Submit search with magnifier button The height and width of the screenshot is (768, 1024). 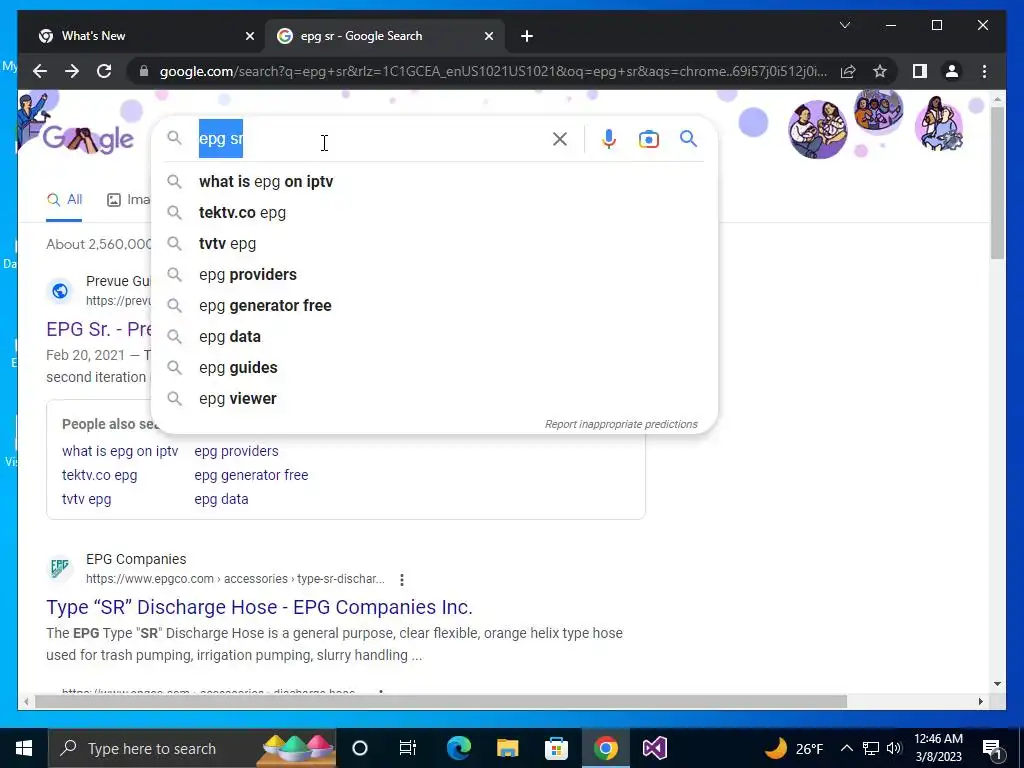pos(688,138)
